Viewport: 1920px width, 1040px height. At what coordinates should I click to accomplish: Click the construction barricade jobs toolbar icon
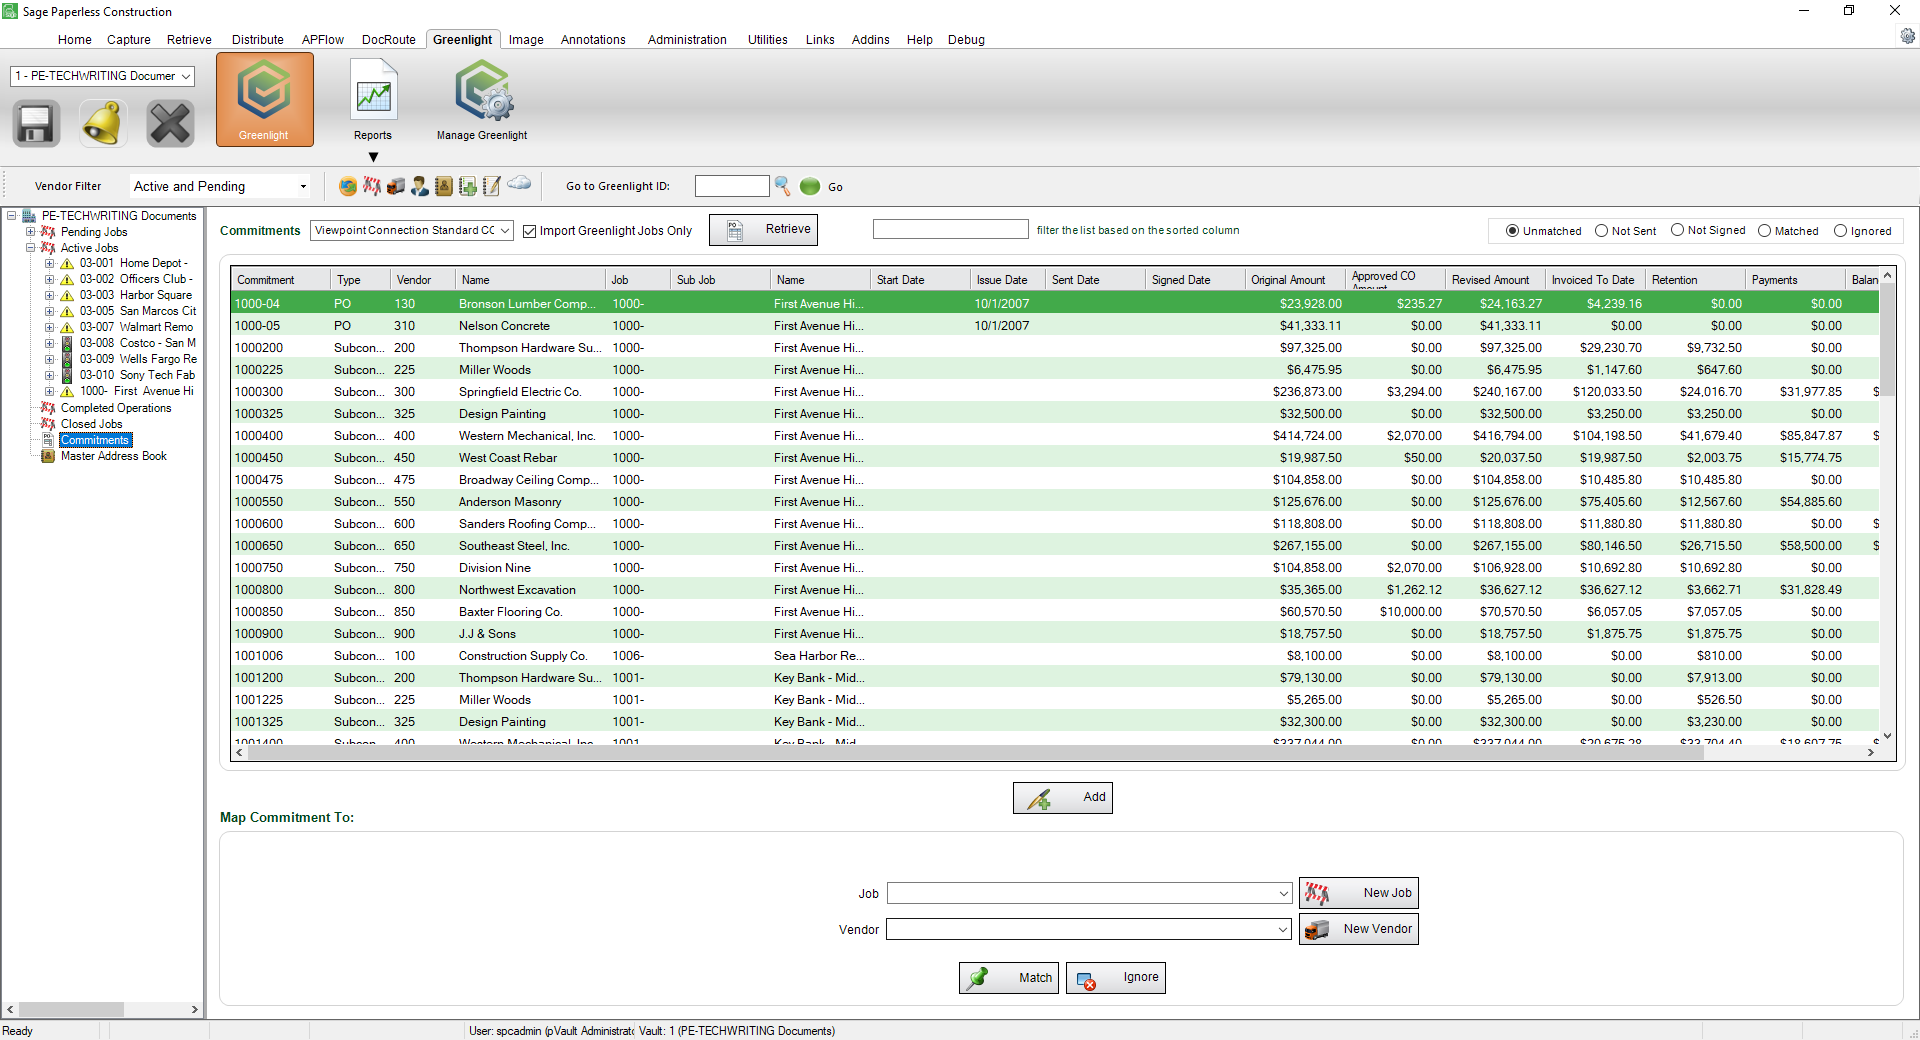372,186
